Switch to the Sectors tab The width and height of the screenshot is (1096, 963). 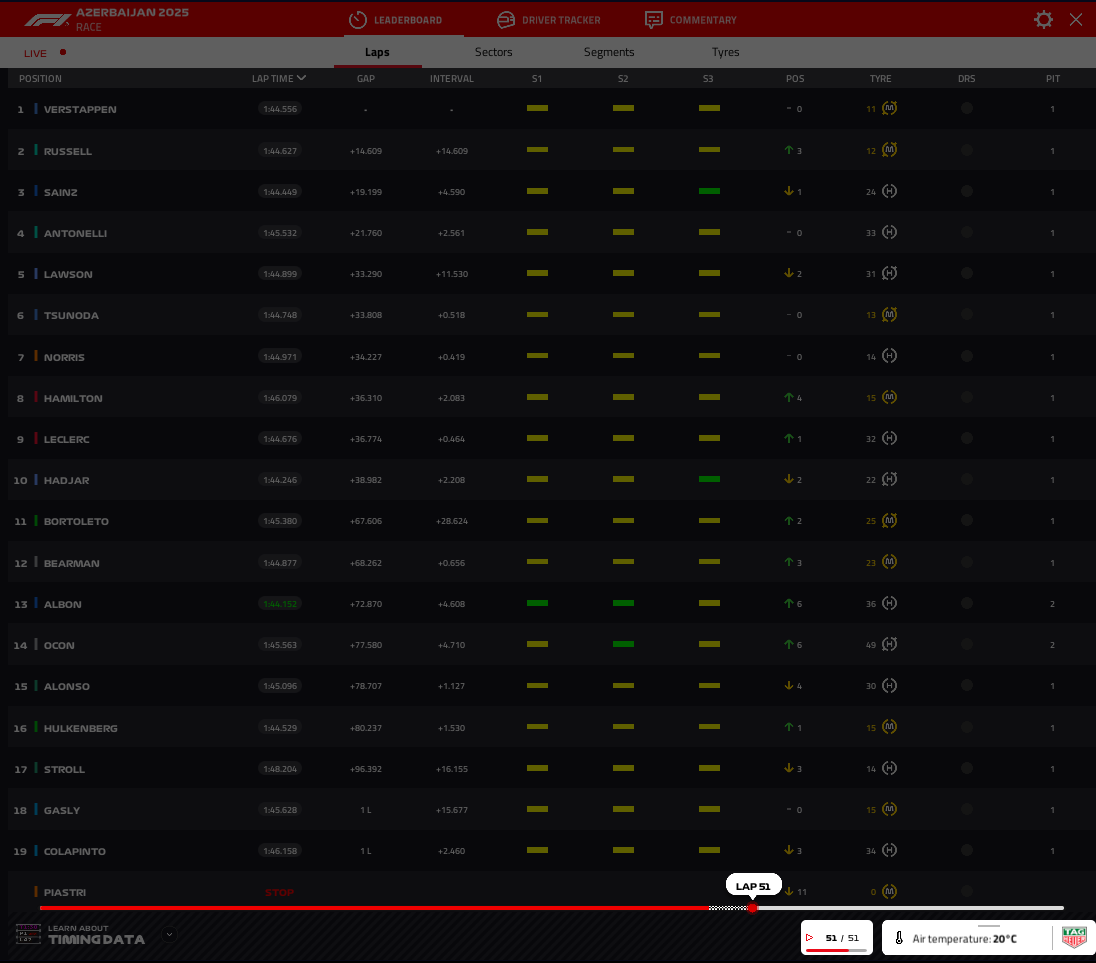(x=493, y=52)
